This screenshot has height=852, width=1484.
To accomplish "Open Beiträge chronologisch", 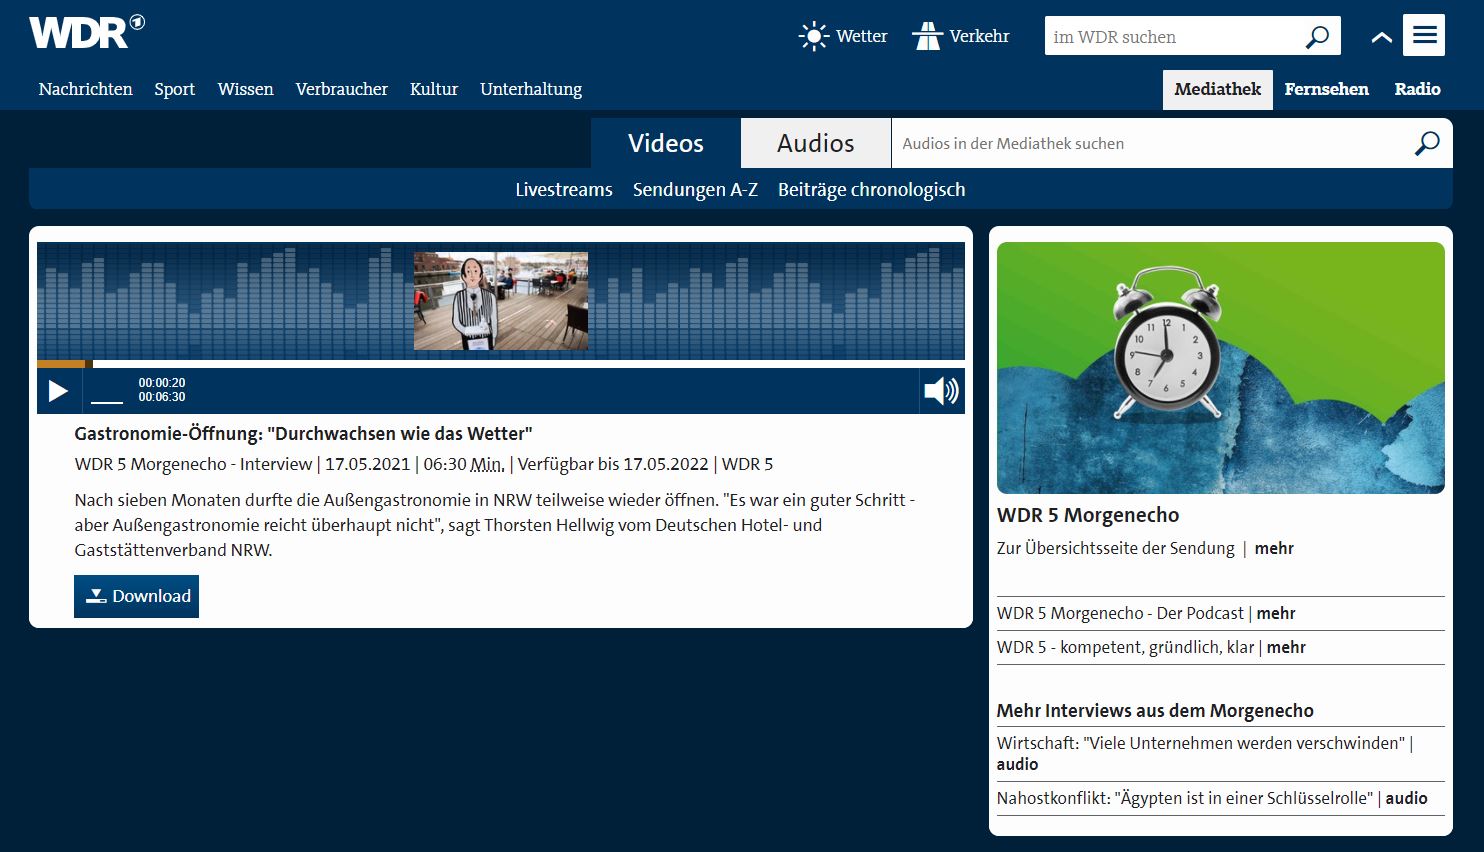I will [x=872, y=189].
